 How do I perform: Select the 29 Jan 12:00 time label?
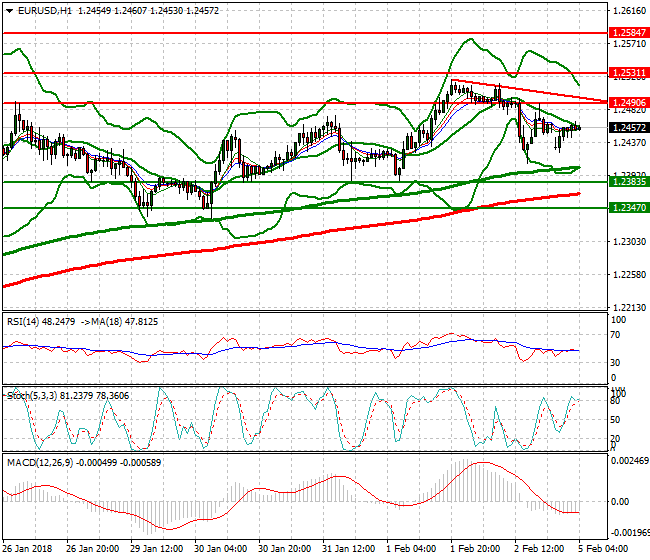click(x=156, y=549)
